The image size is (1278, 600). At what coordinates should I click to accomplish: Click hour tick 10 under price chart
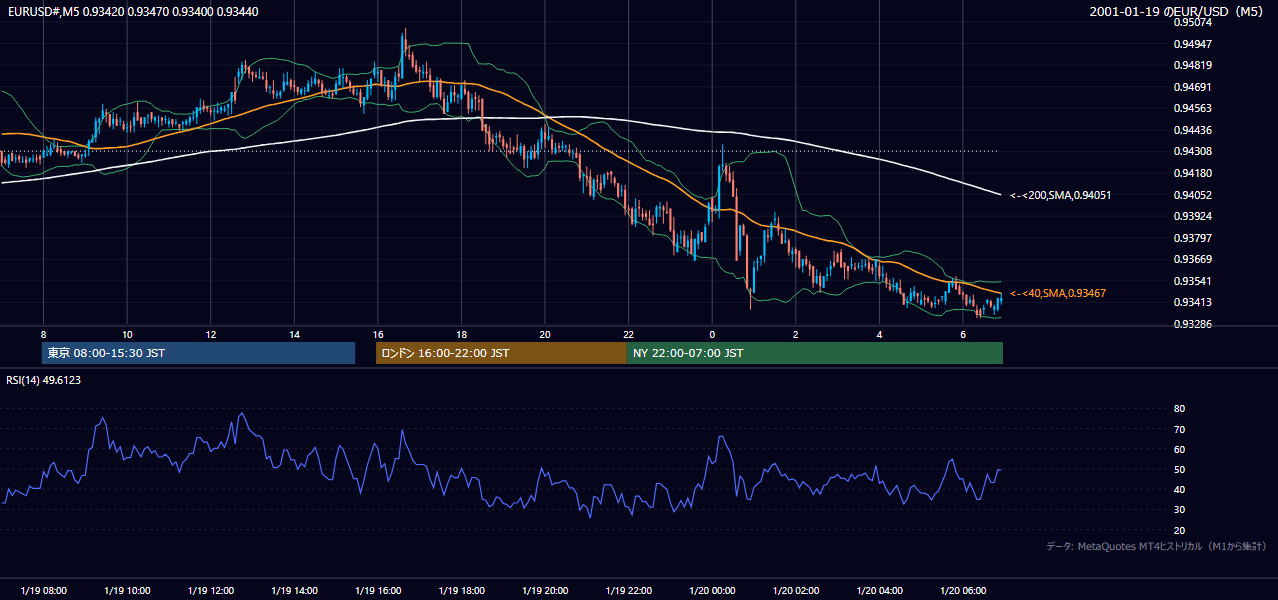point(127,334)
